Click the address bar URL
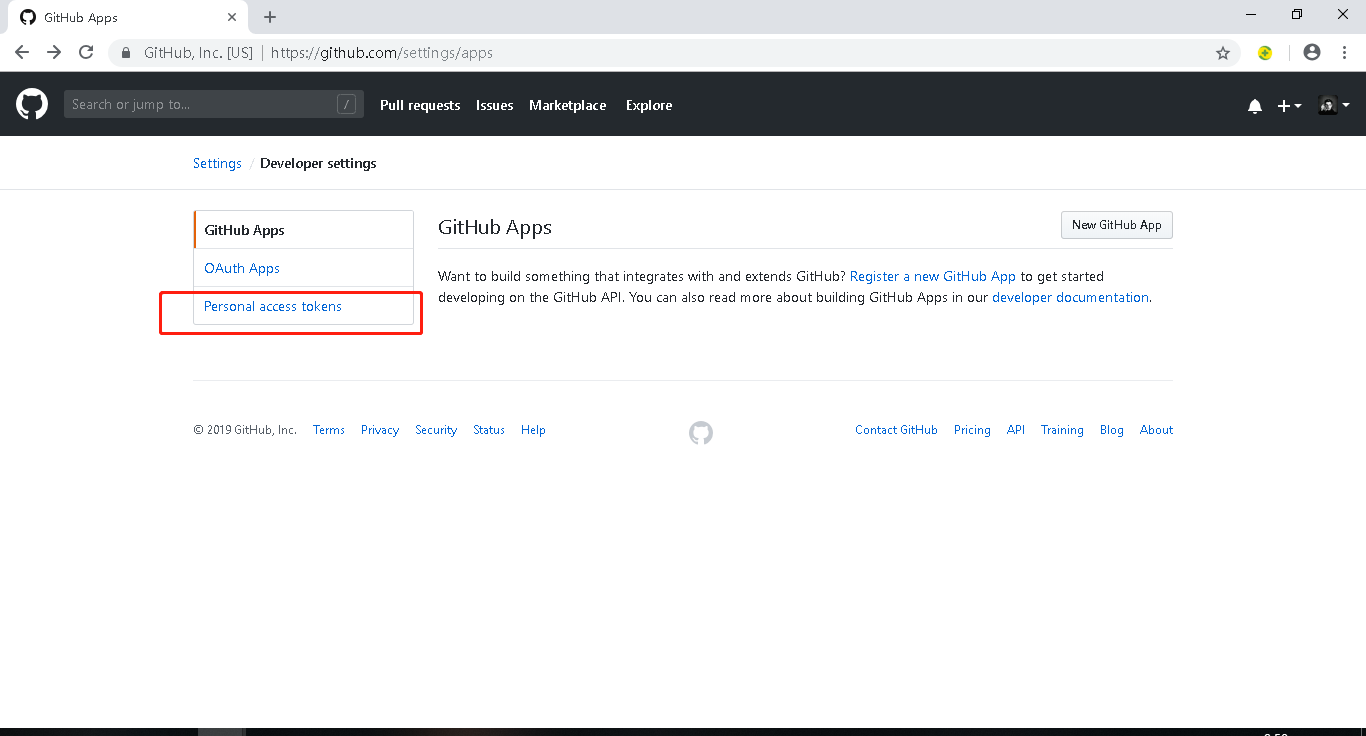Screen dimensions: 1366x736 [x=382, y=53]
